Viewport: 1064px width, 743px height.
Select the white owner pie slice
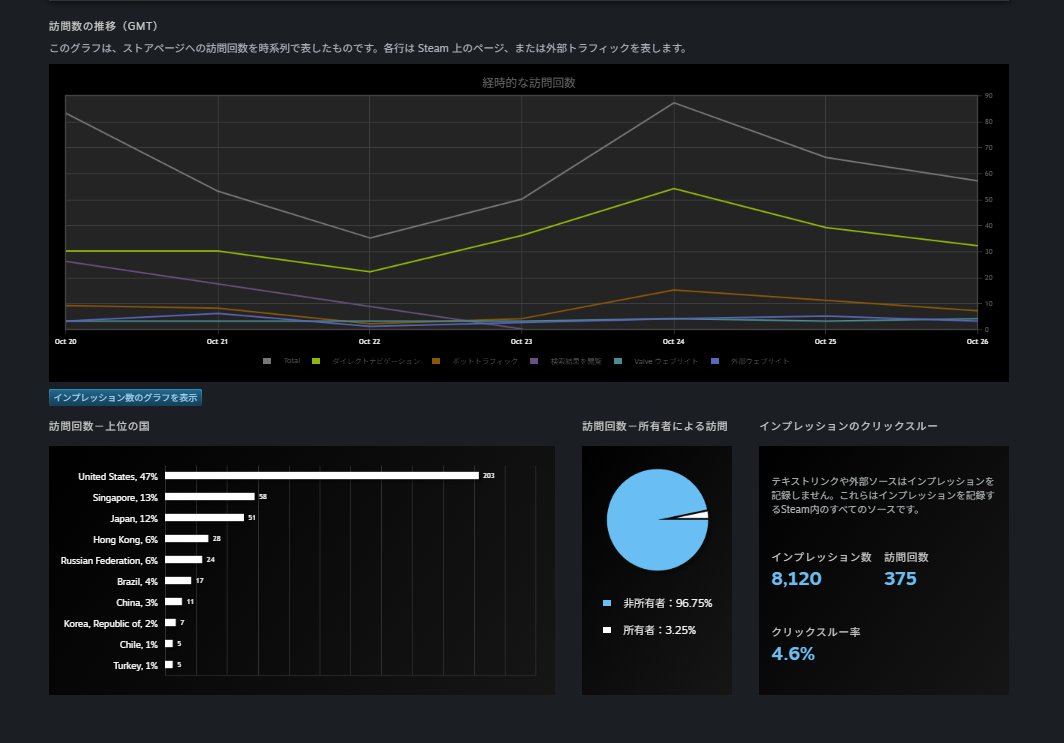[696, 515]
